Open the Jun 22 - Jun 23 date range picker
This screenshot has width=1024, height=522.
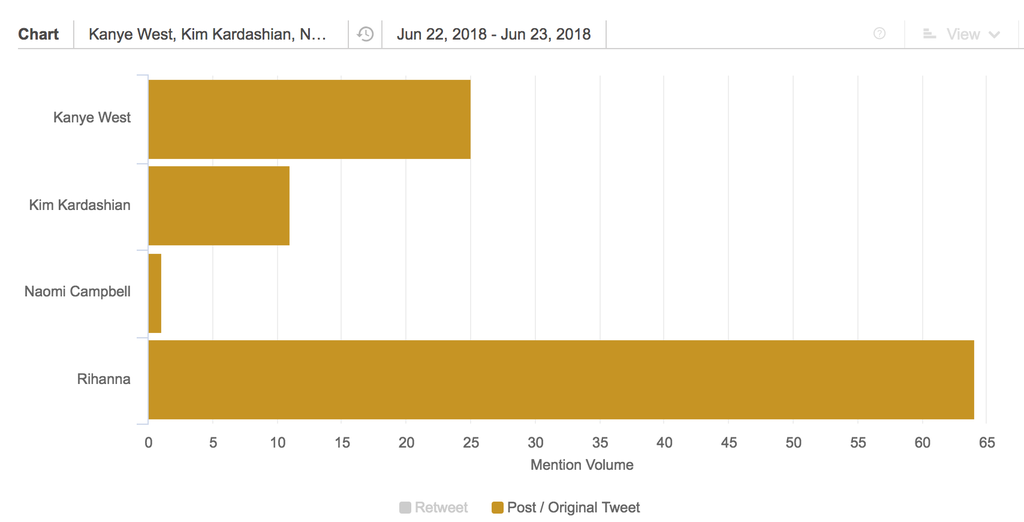494,34
